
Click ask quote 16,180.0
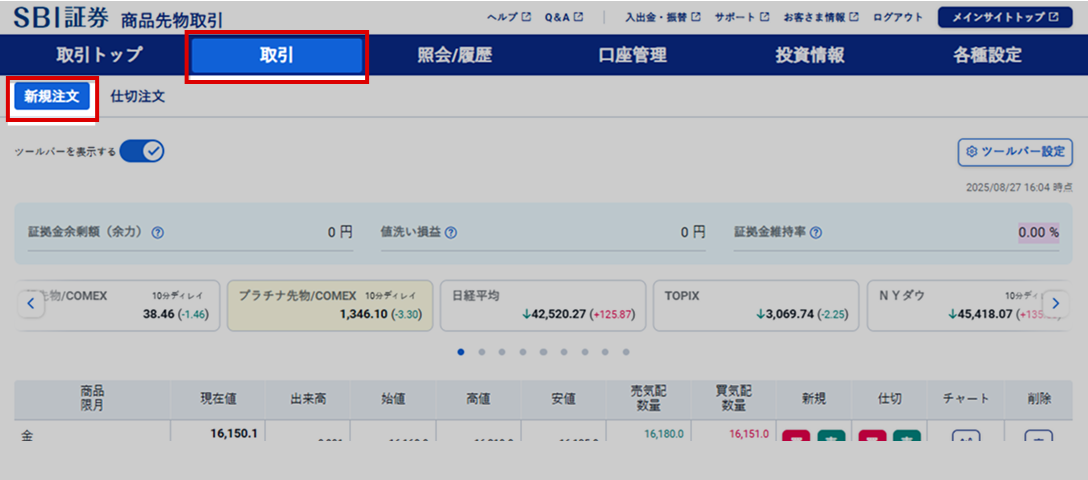click(x=663, y=434)
